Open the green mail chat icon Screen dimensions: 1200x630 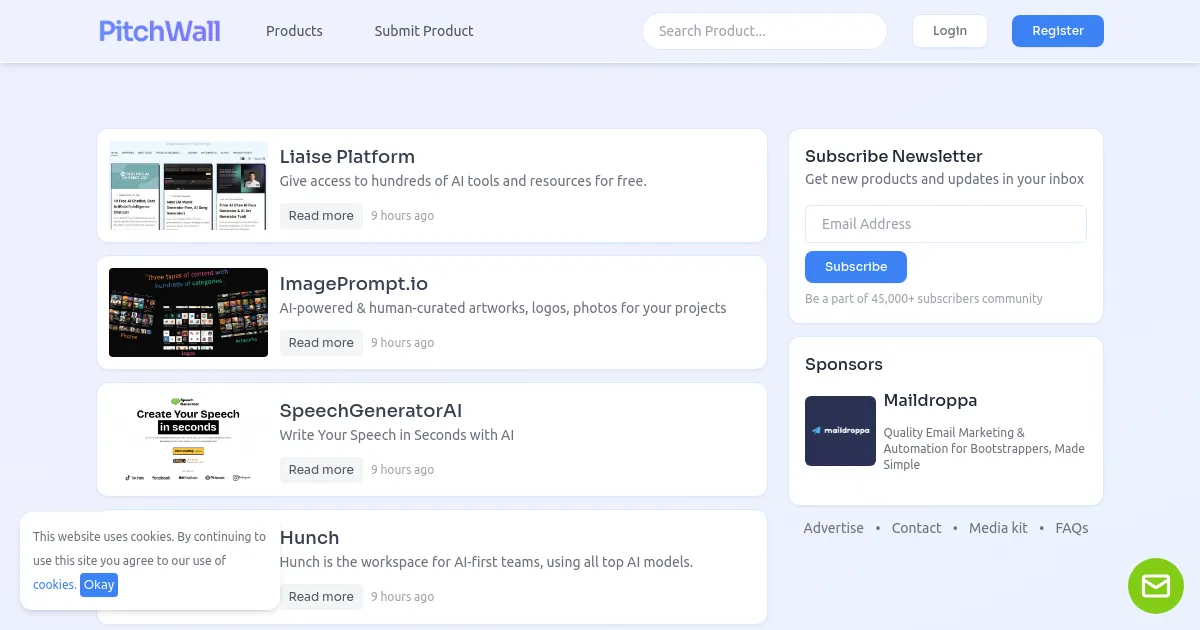coord(1155,586)
